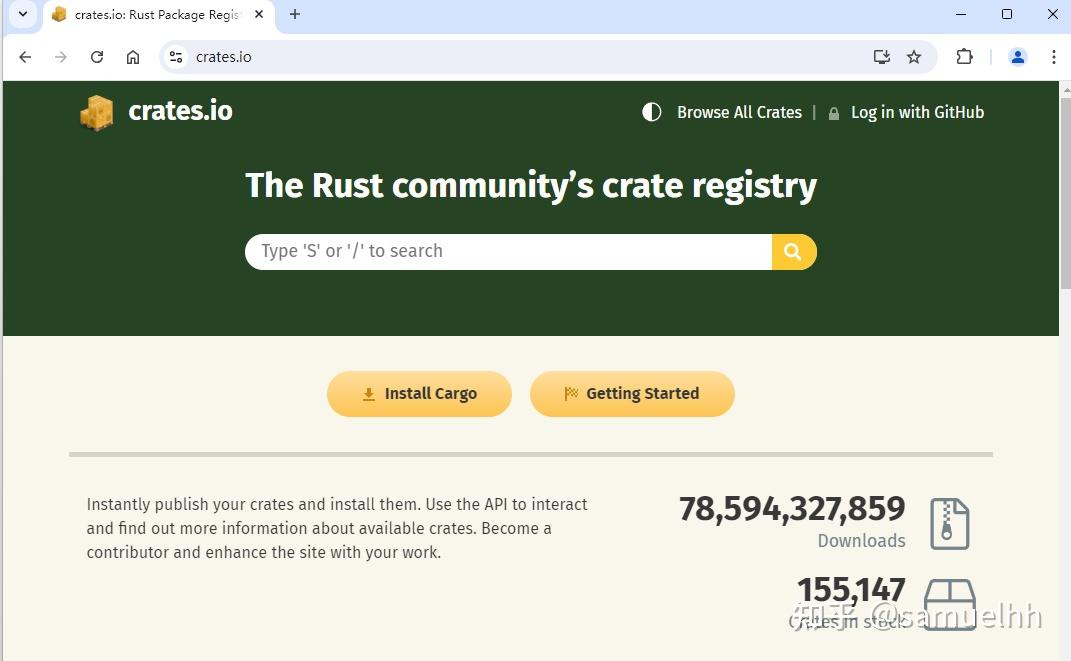This screenshot has width=1071, height=661.
Task: Click the Install Cargo button
Action: tap(419, 393)
